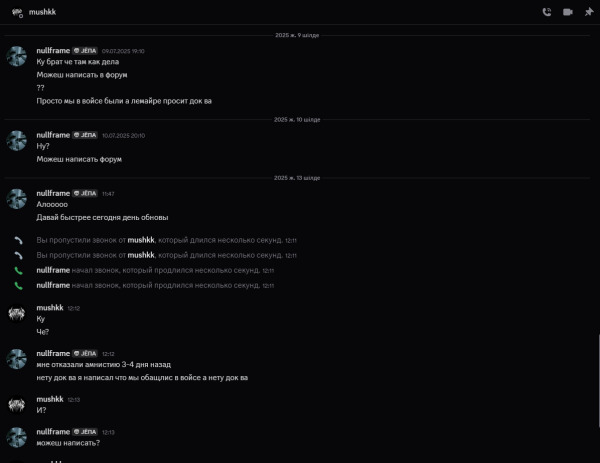Start a video call using camera icon
This screenshot has height=463, width=600.
coord(568,12)
